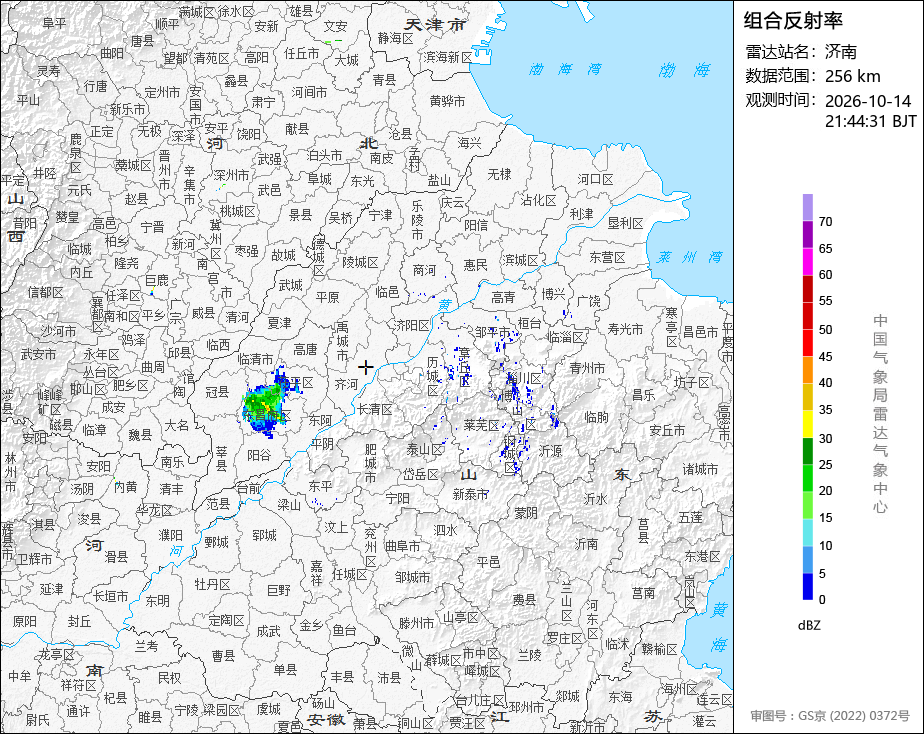Select the 安丘市 map label
The height and width of the screenshot is (734, 924).
click(x=667, y=431)
